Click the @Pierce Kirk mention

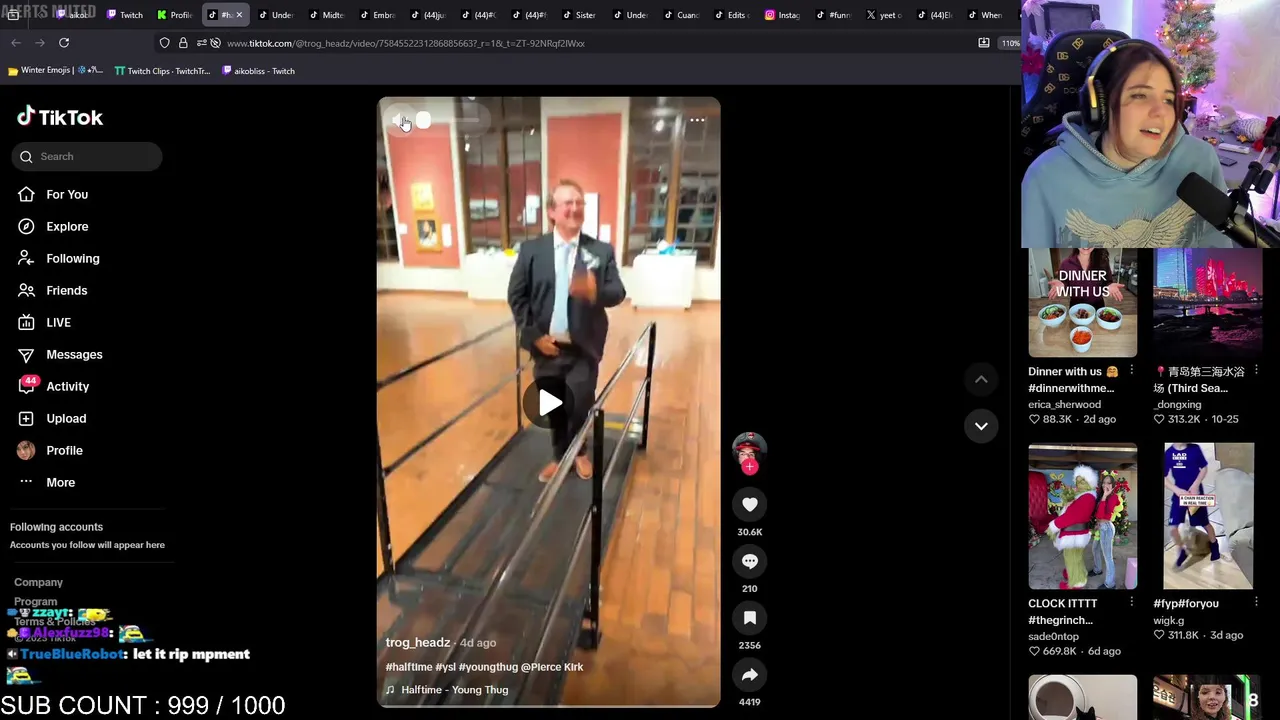click(x=552, y=667)
